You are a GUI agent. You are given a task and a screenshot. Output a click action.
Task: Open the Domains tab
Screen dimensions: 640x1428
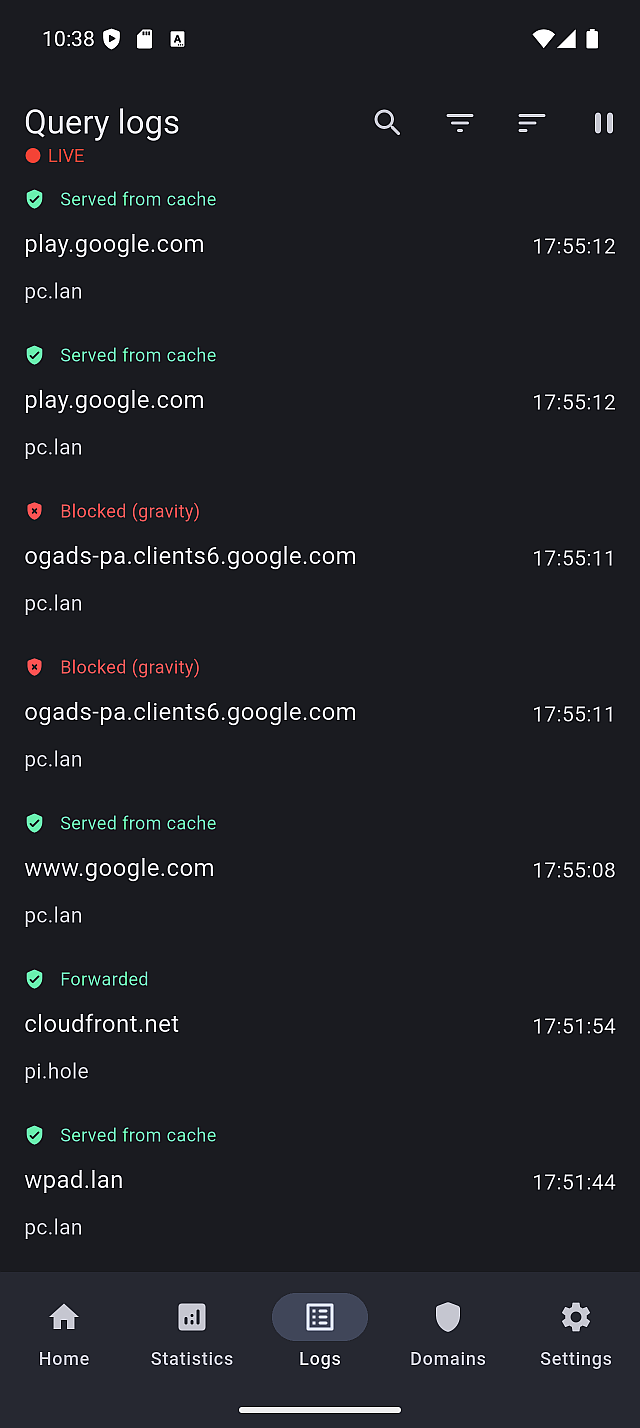pyautogui.click(x=448, y=1334)
